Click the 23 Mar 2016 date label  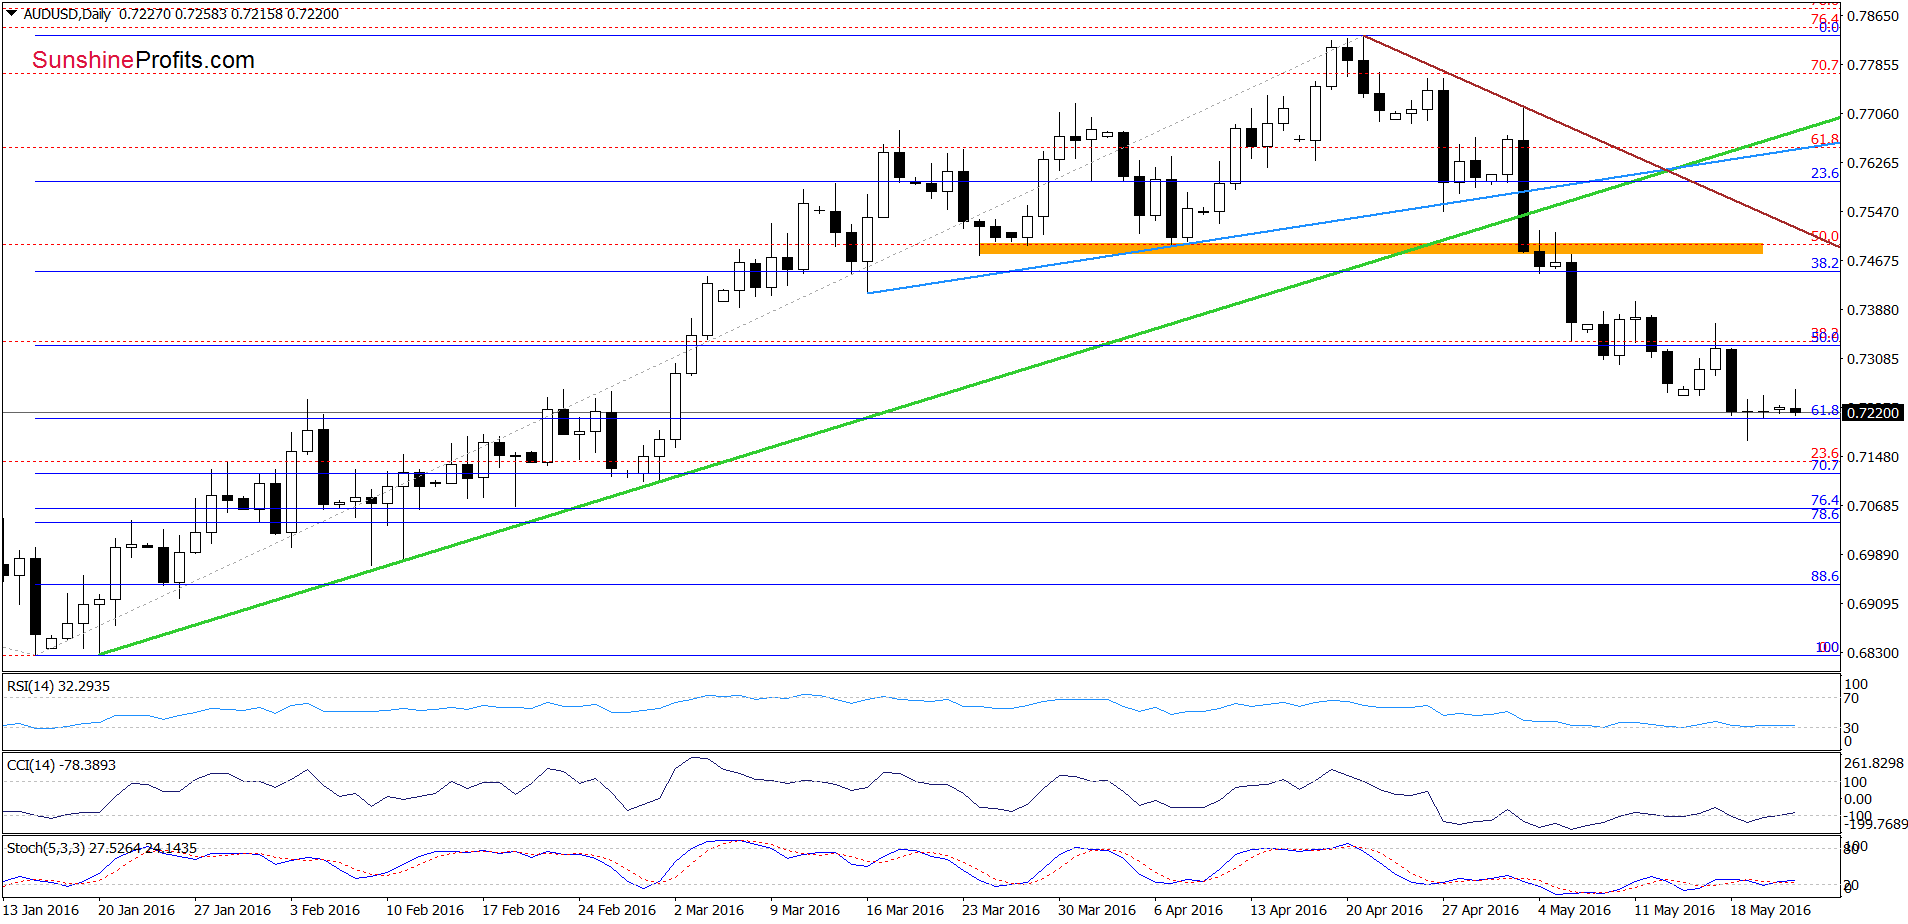point(1001,910)
